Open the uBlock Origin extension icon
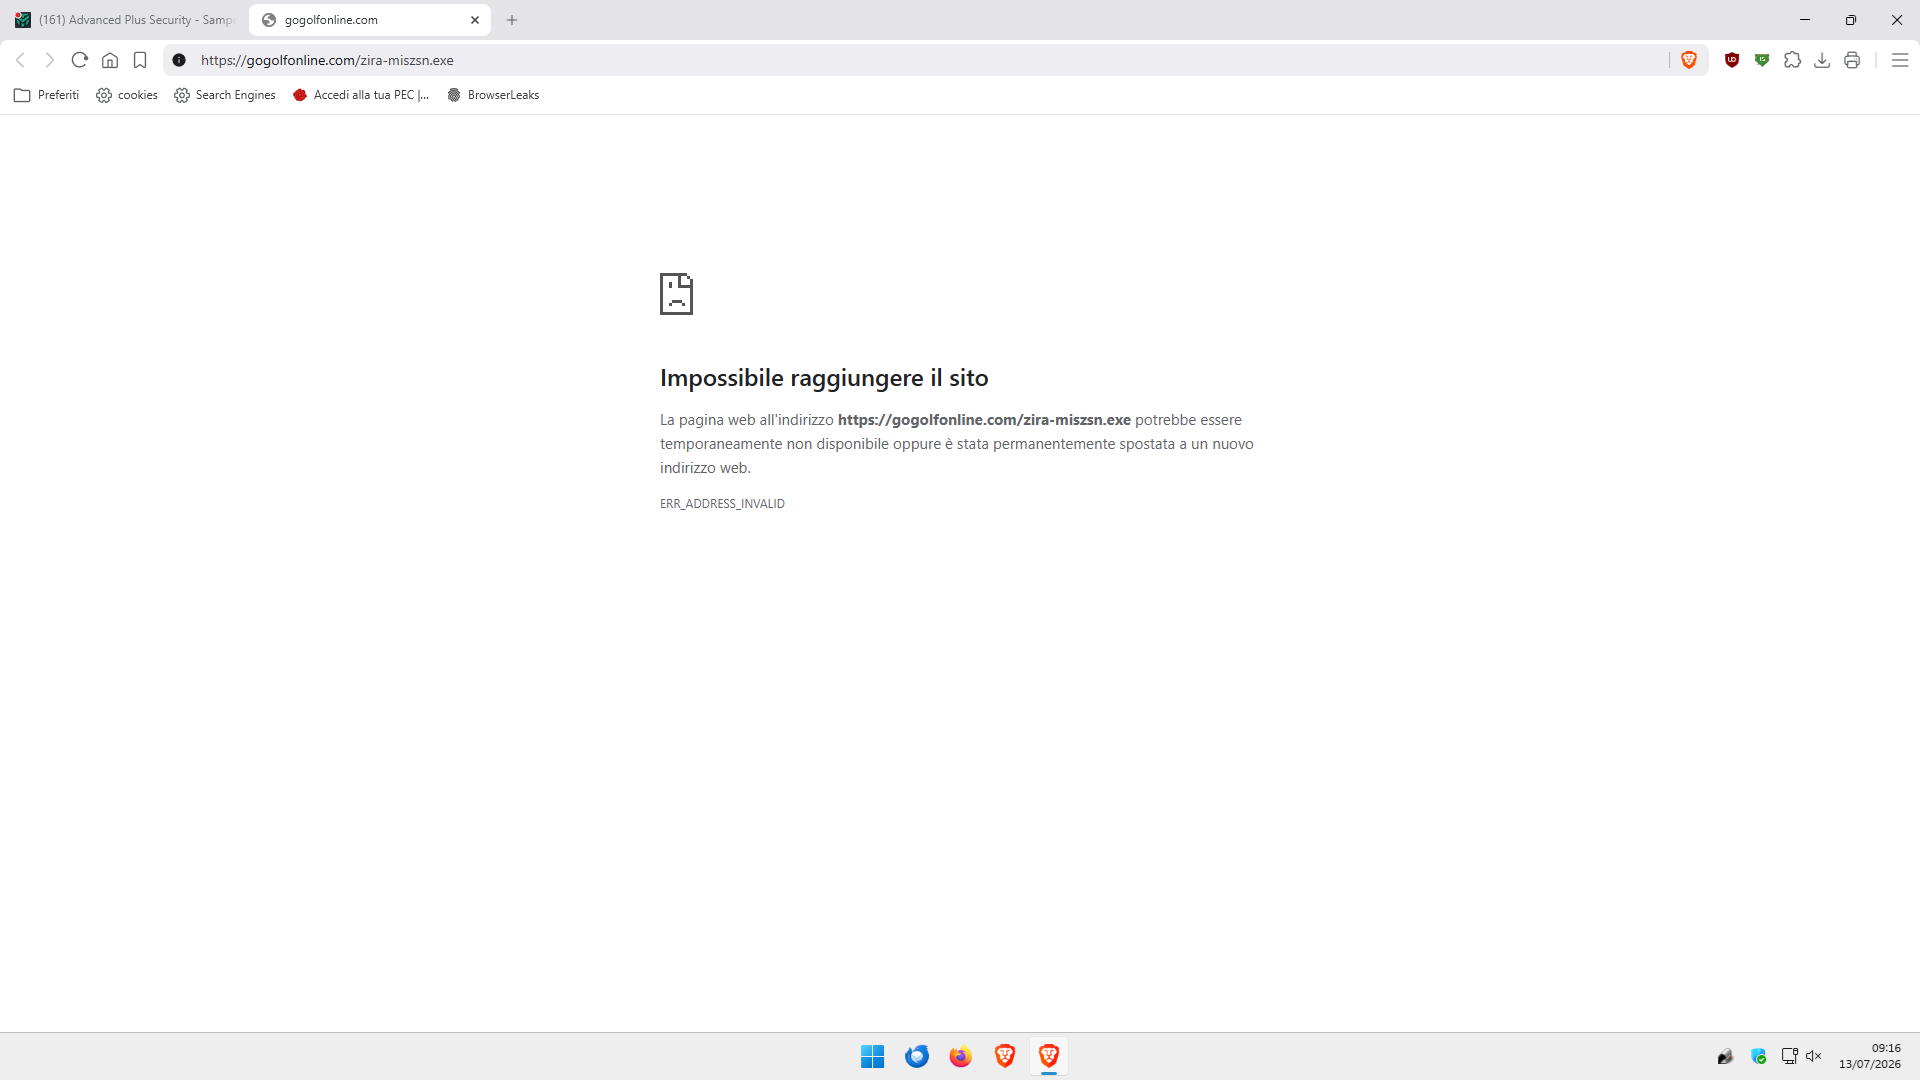This screenshot has height=1080, width=1920. point(1732,60)
